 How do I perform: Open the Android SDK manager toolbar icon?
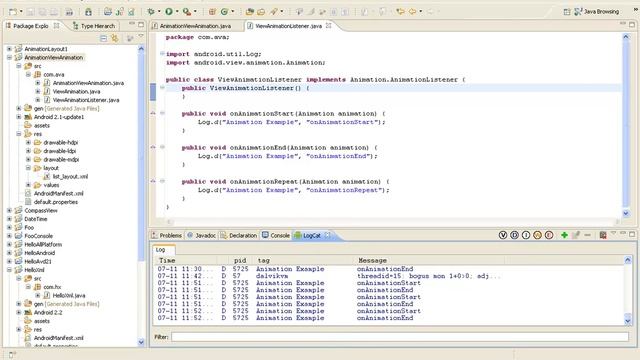click(89, 12)
